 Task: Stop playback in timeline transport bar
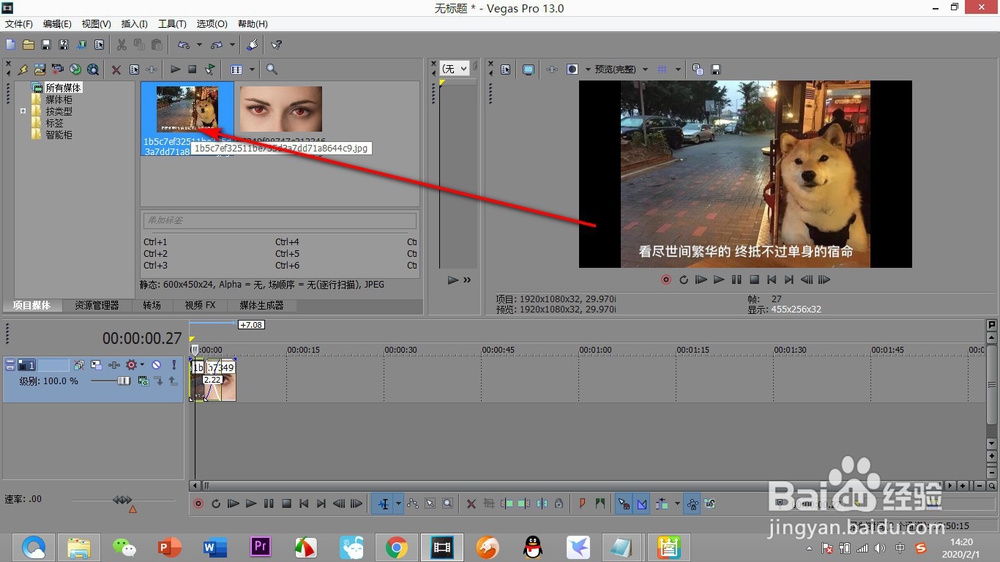286,504
